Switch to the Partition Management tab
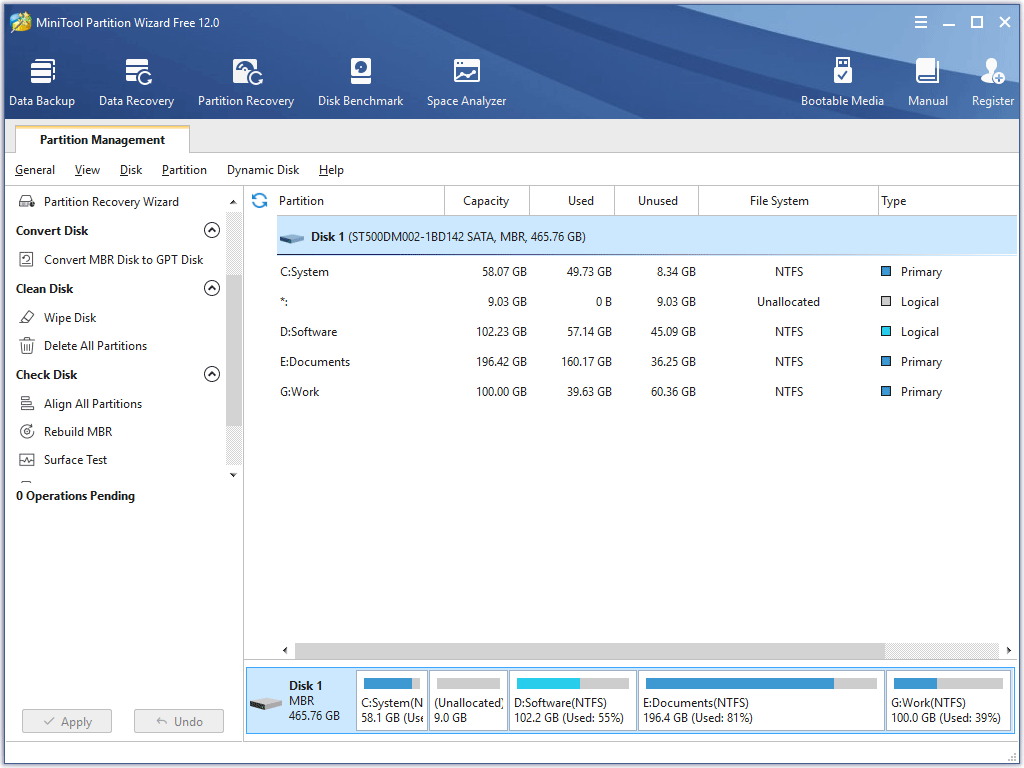This screenshot has height=768, width=1024. [101, 139]
